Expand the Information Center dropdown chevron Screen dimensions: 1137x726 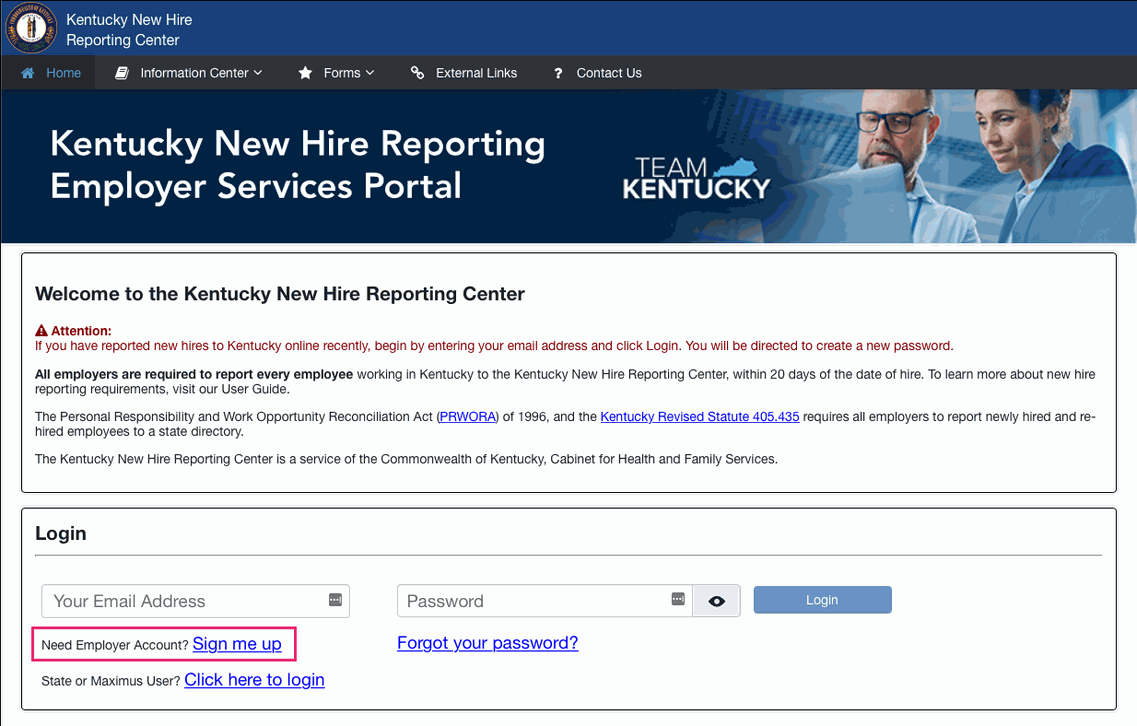258,73
